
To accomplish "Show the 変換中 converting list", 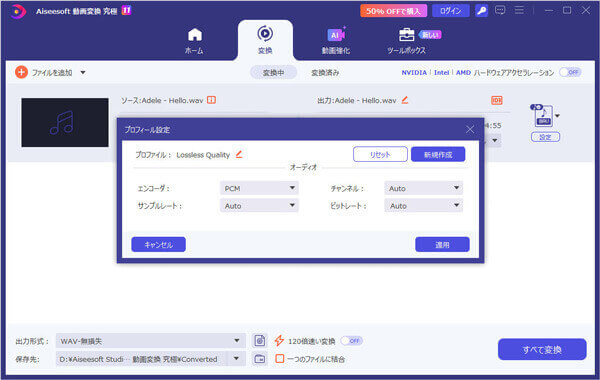I will [x=273, y=73].
